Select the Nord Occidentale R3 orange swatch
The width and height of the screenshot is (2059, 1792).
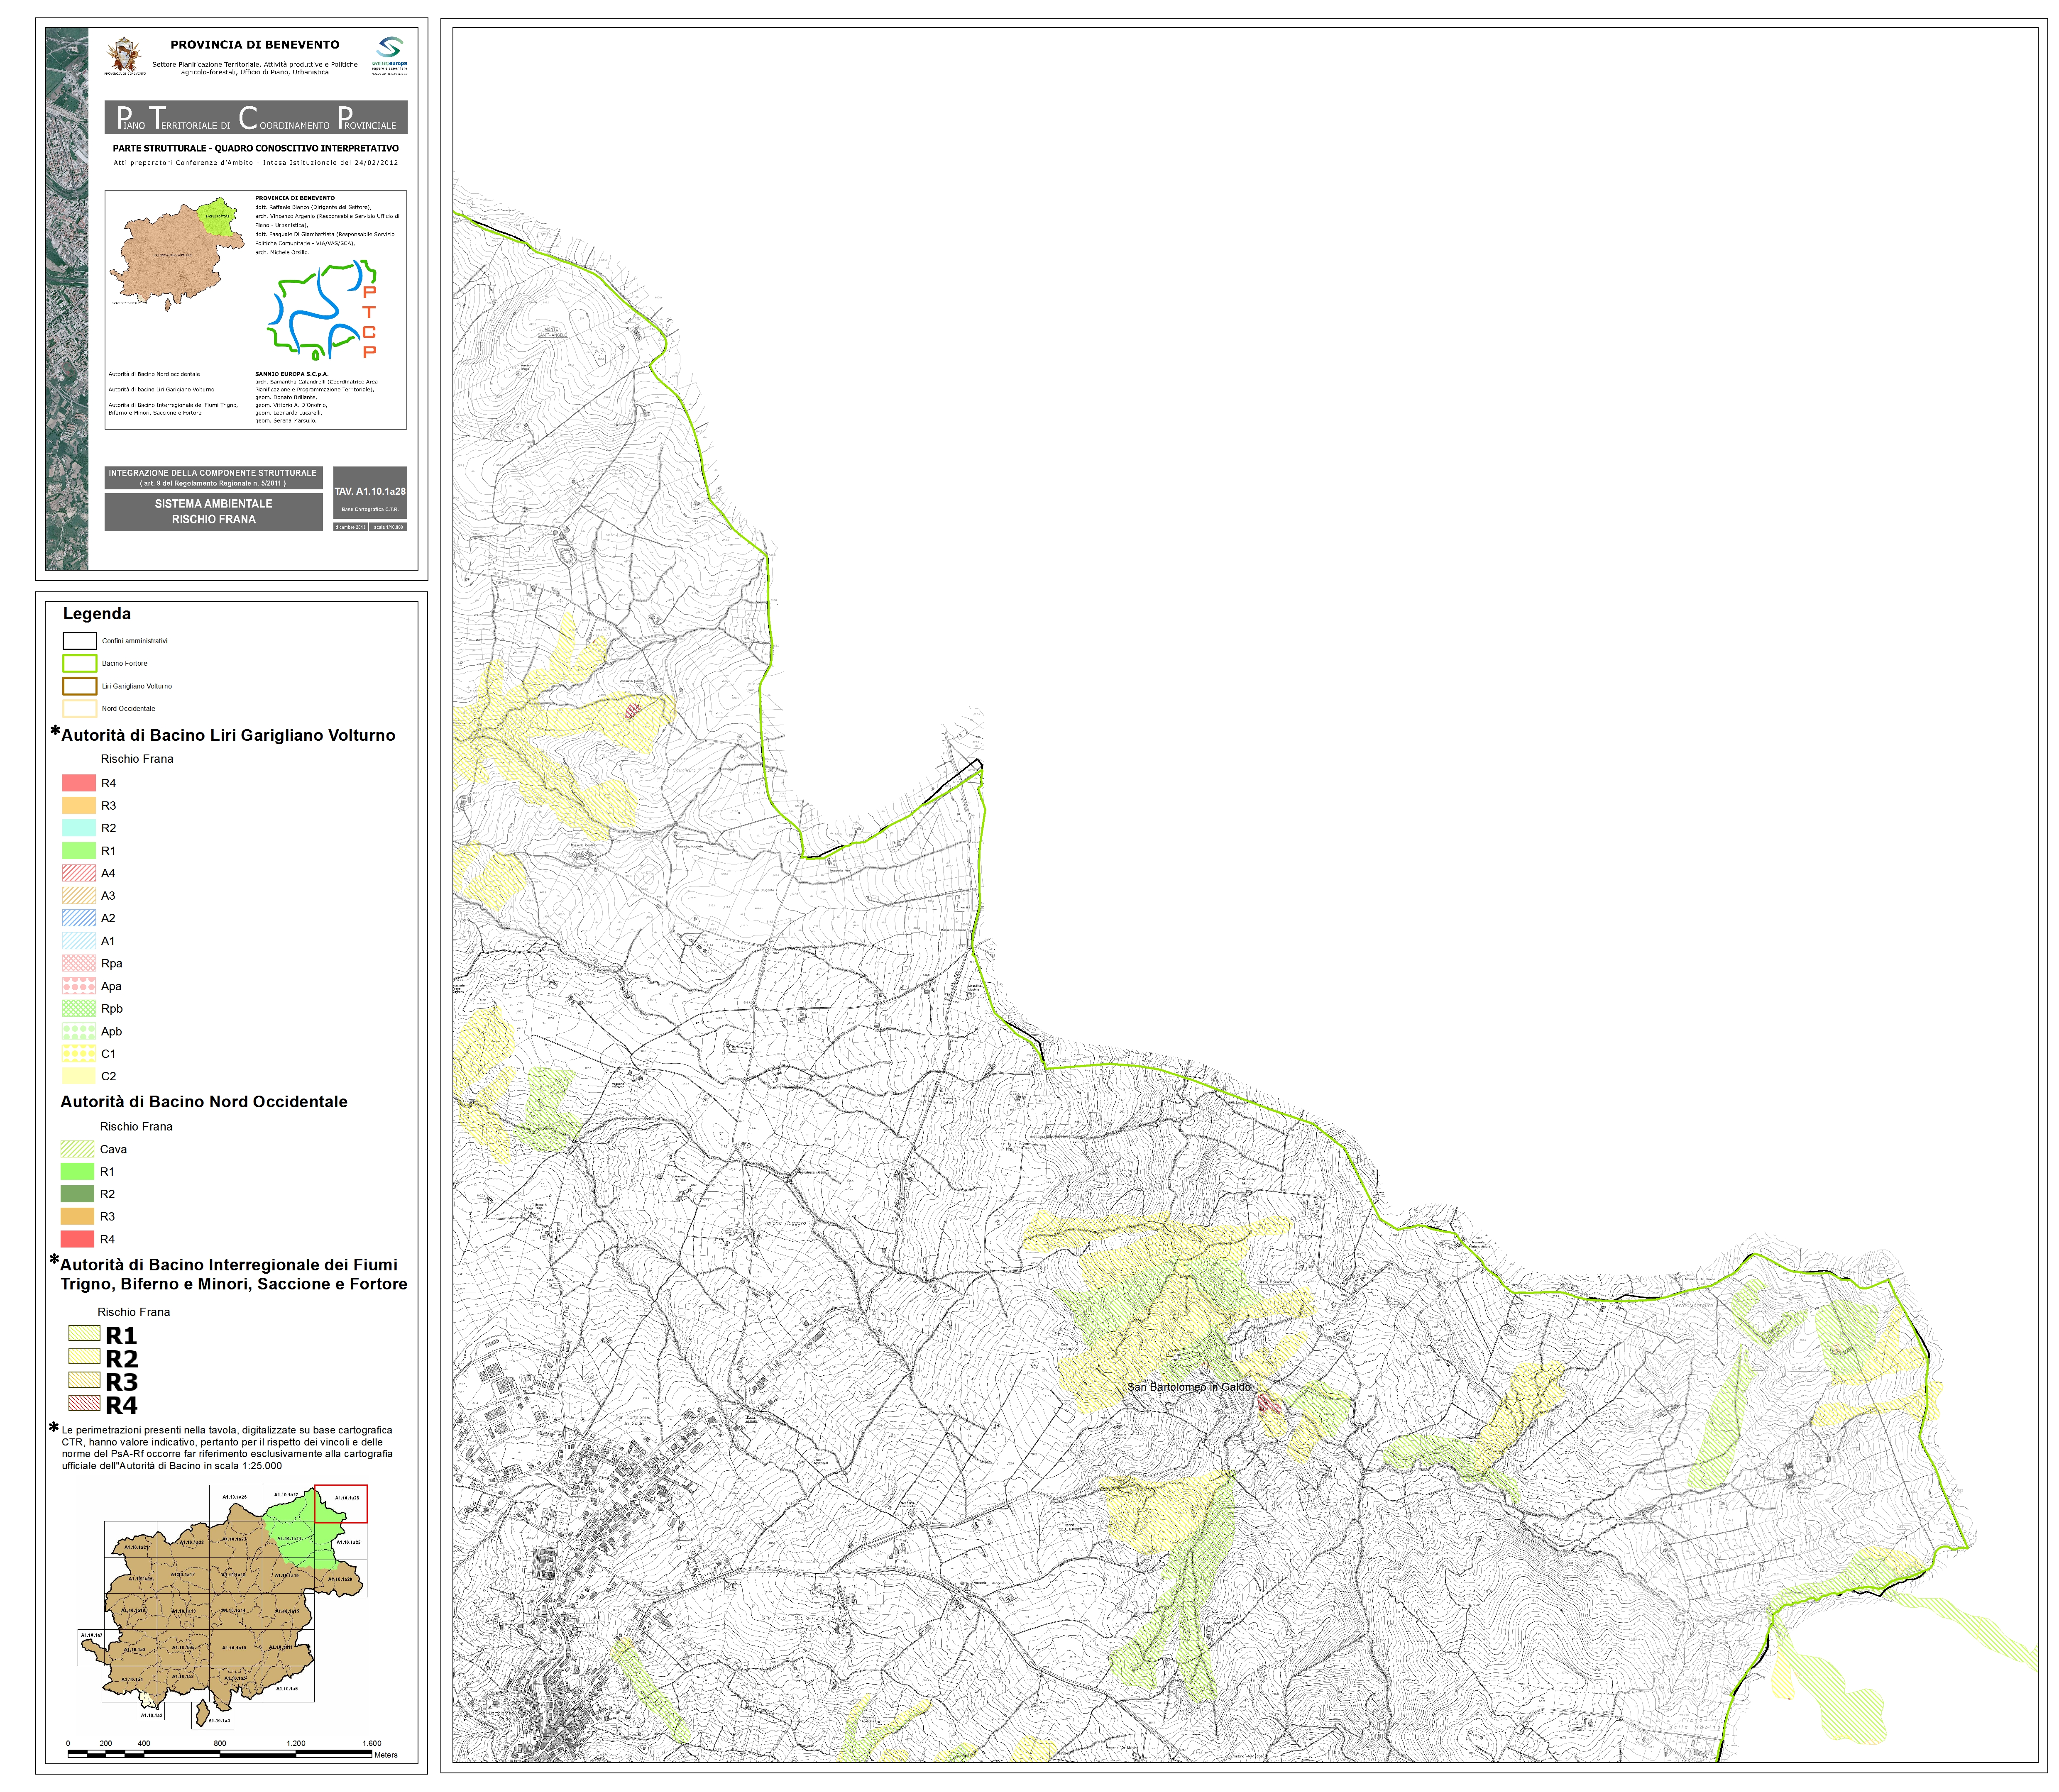[x=78, y=1216]
